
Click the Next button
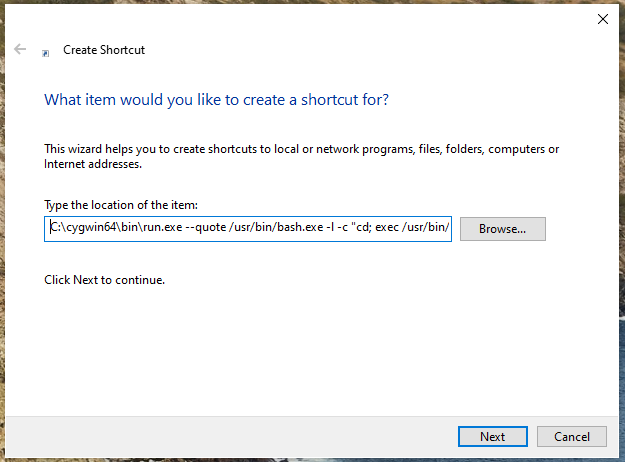point(493,436)
